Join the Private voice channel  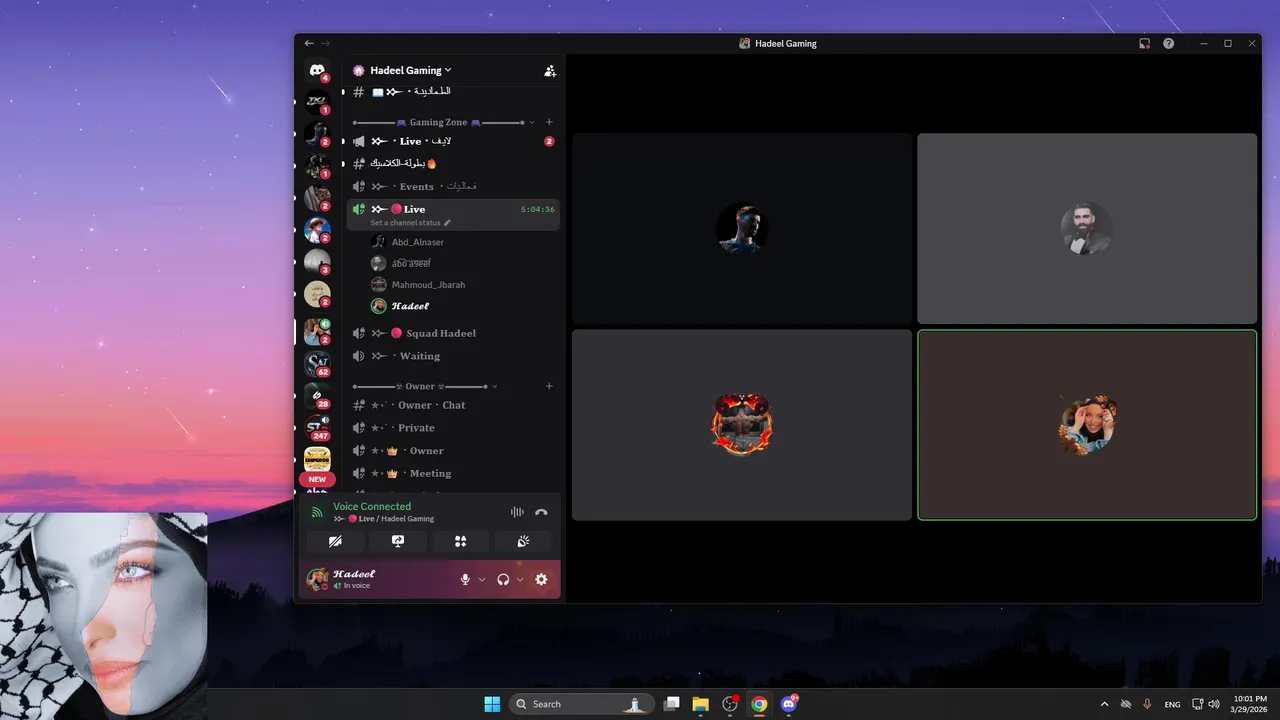click(x=453, y=428)
